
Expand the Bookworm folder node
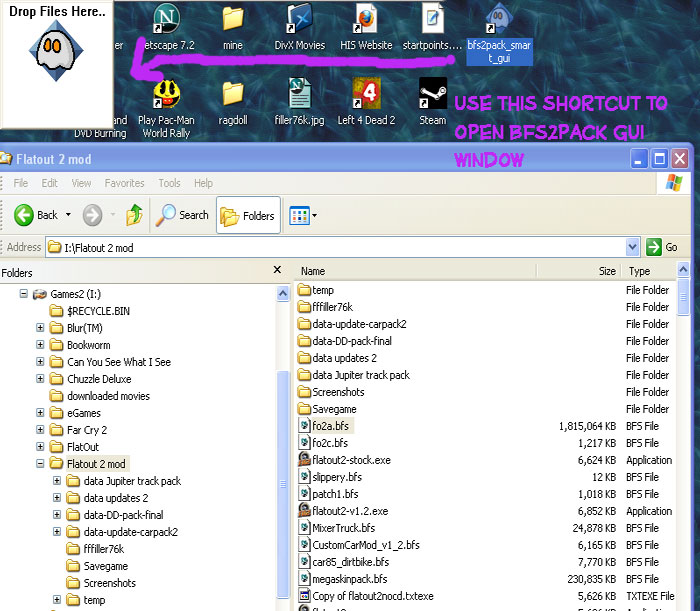coord(40,345)
